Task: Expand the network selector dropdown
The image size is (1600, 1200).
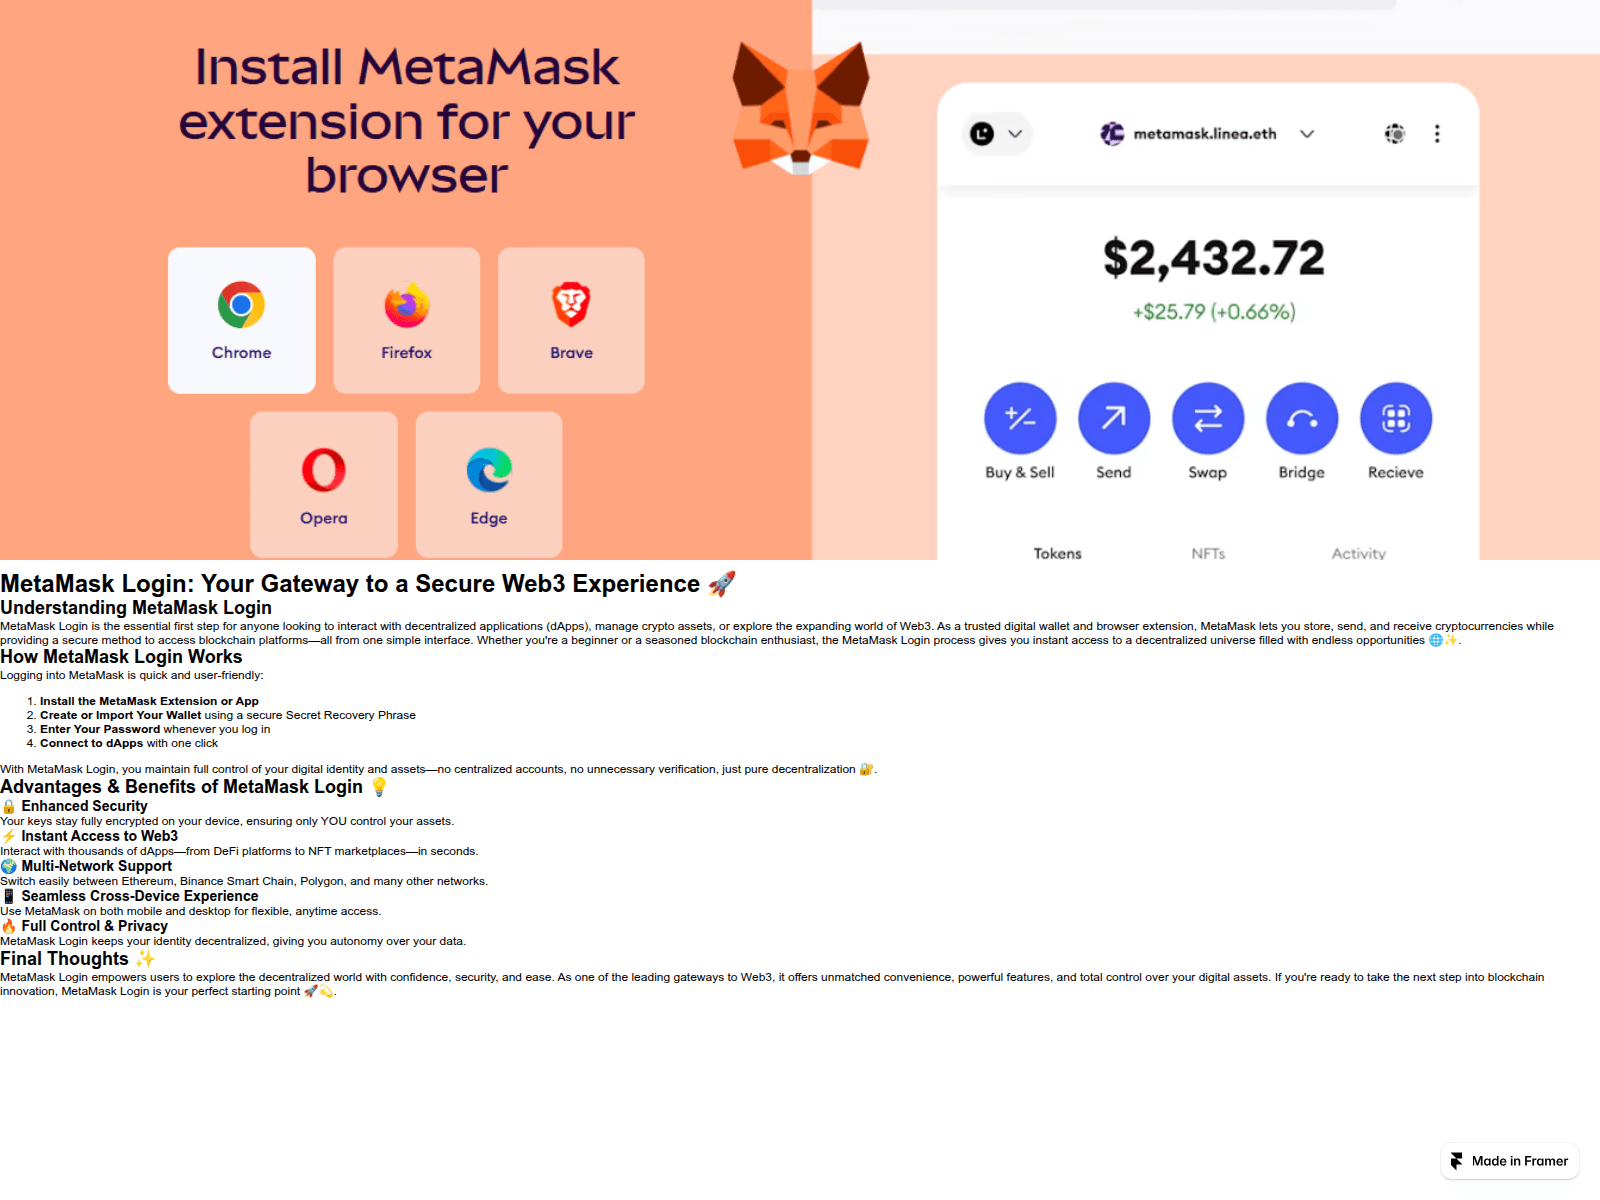Action: coord(997,133)
